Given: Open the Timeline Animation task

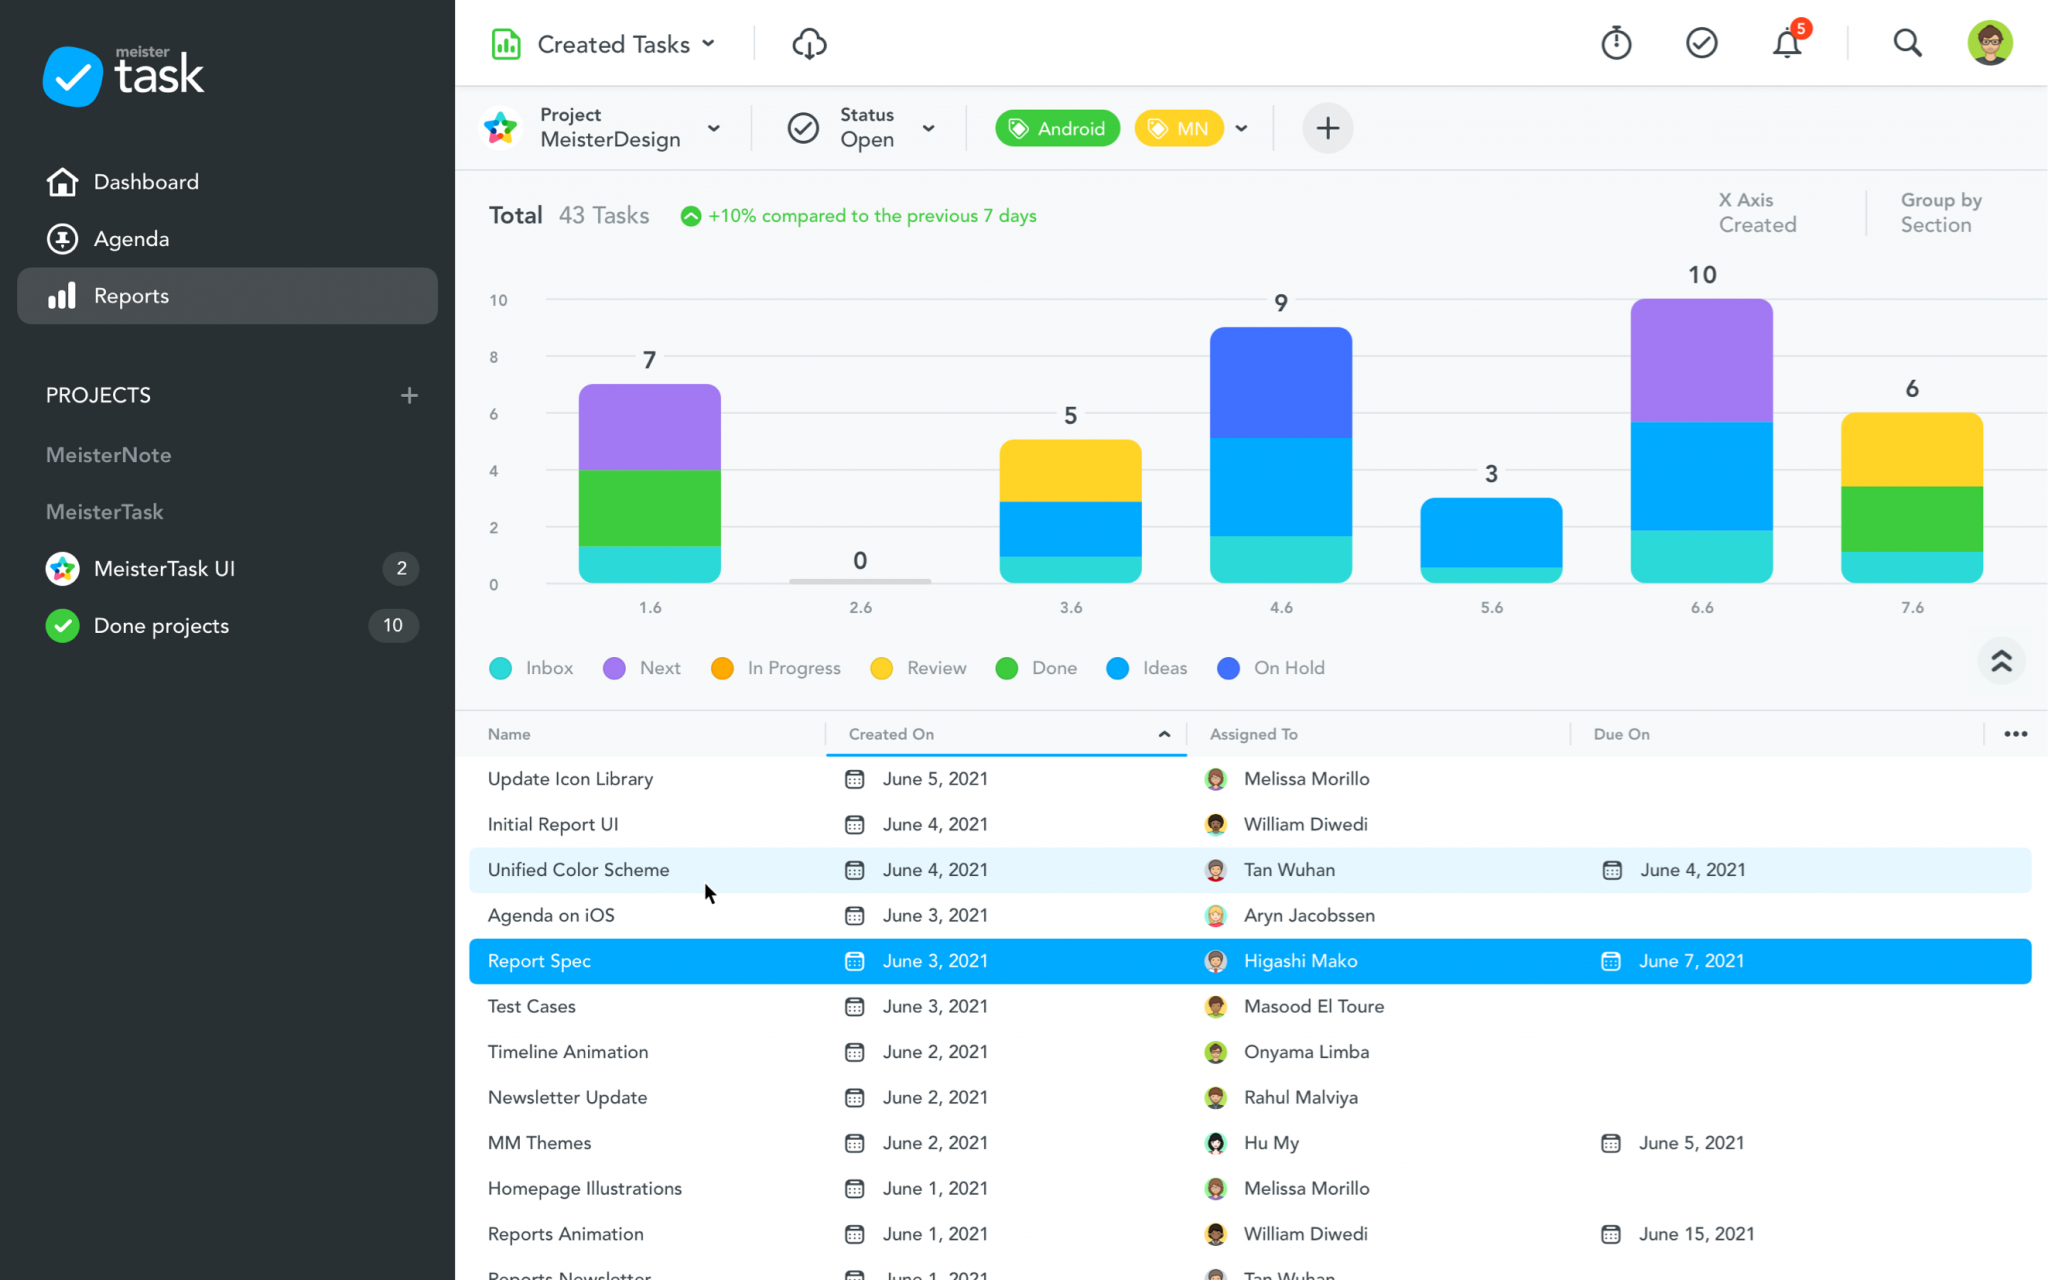Looking at the screenshot, I should [x=568, y=1052].
